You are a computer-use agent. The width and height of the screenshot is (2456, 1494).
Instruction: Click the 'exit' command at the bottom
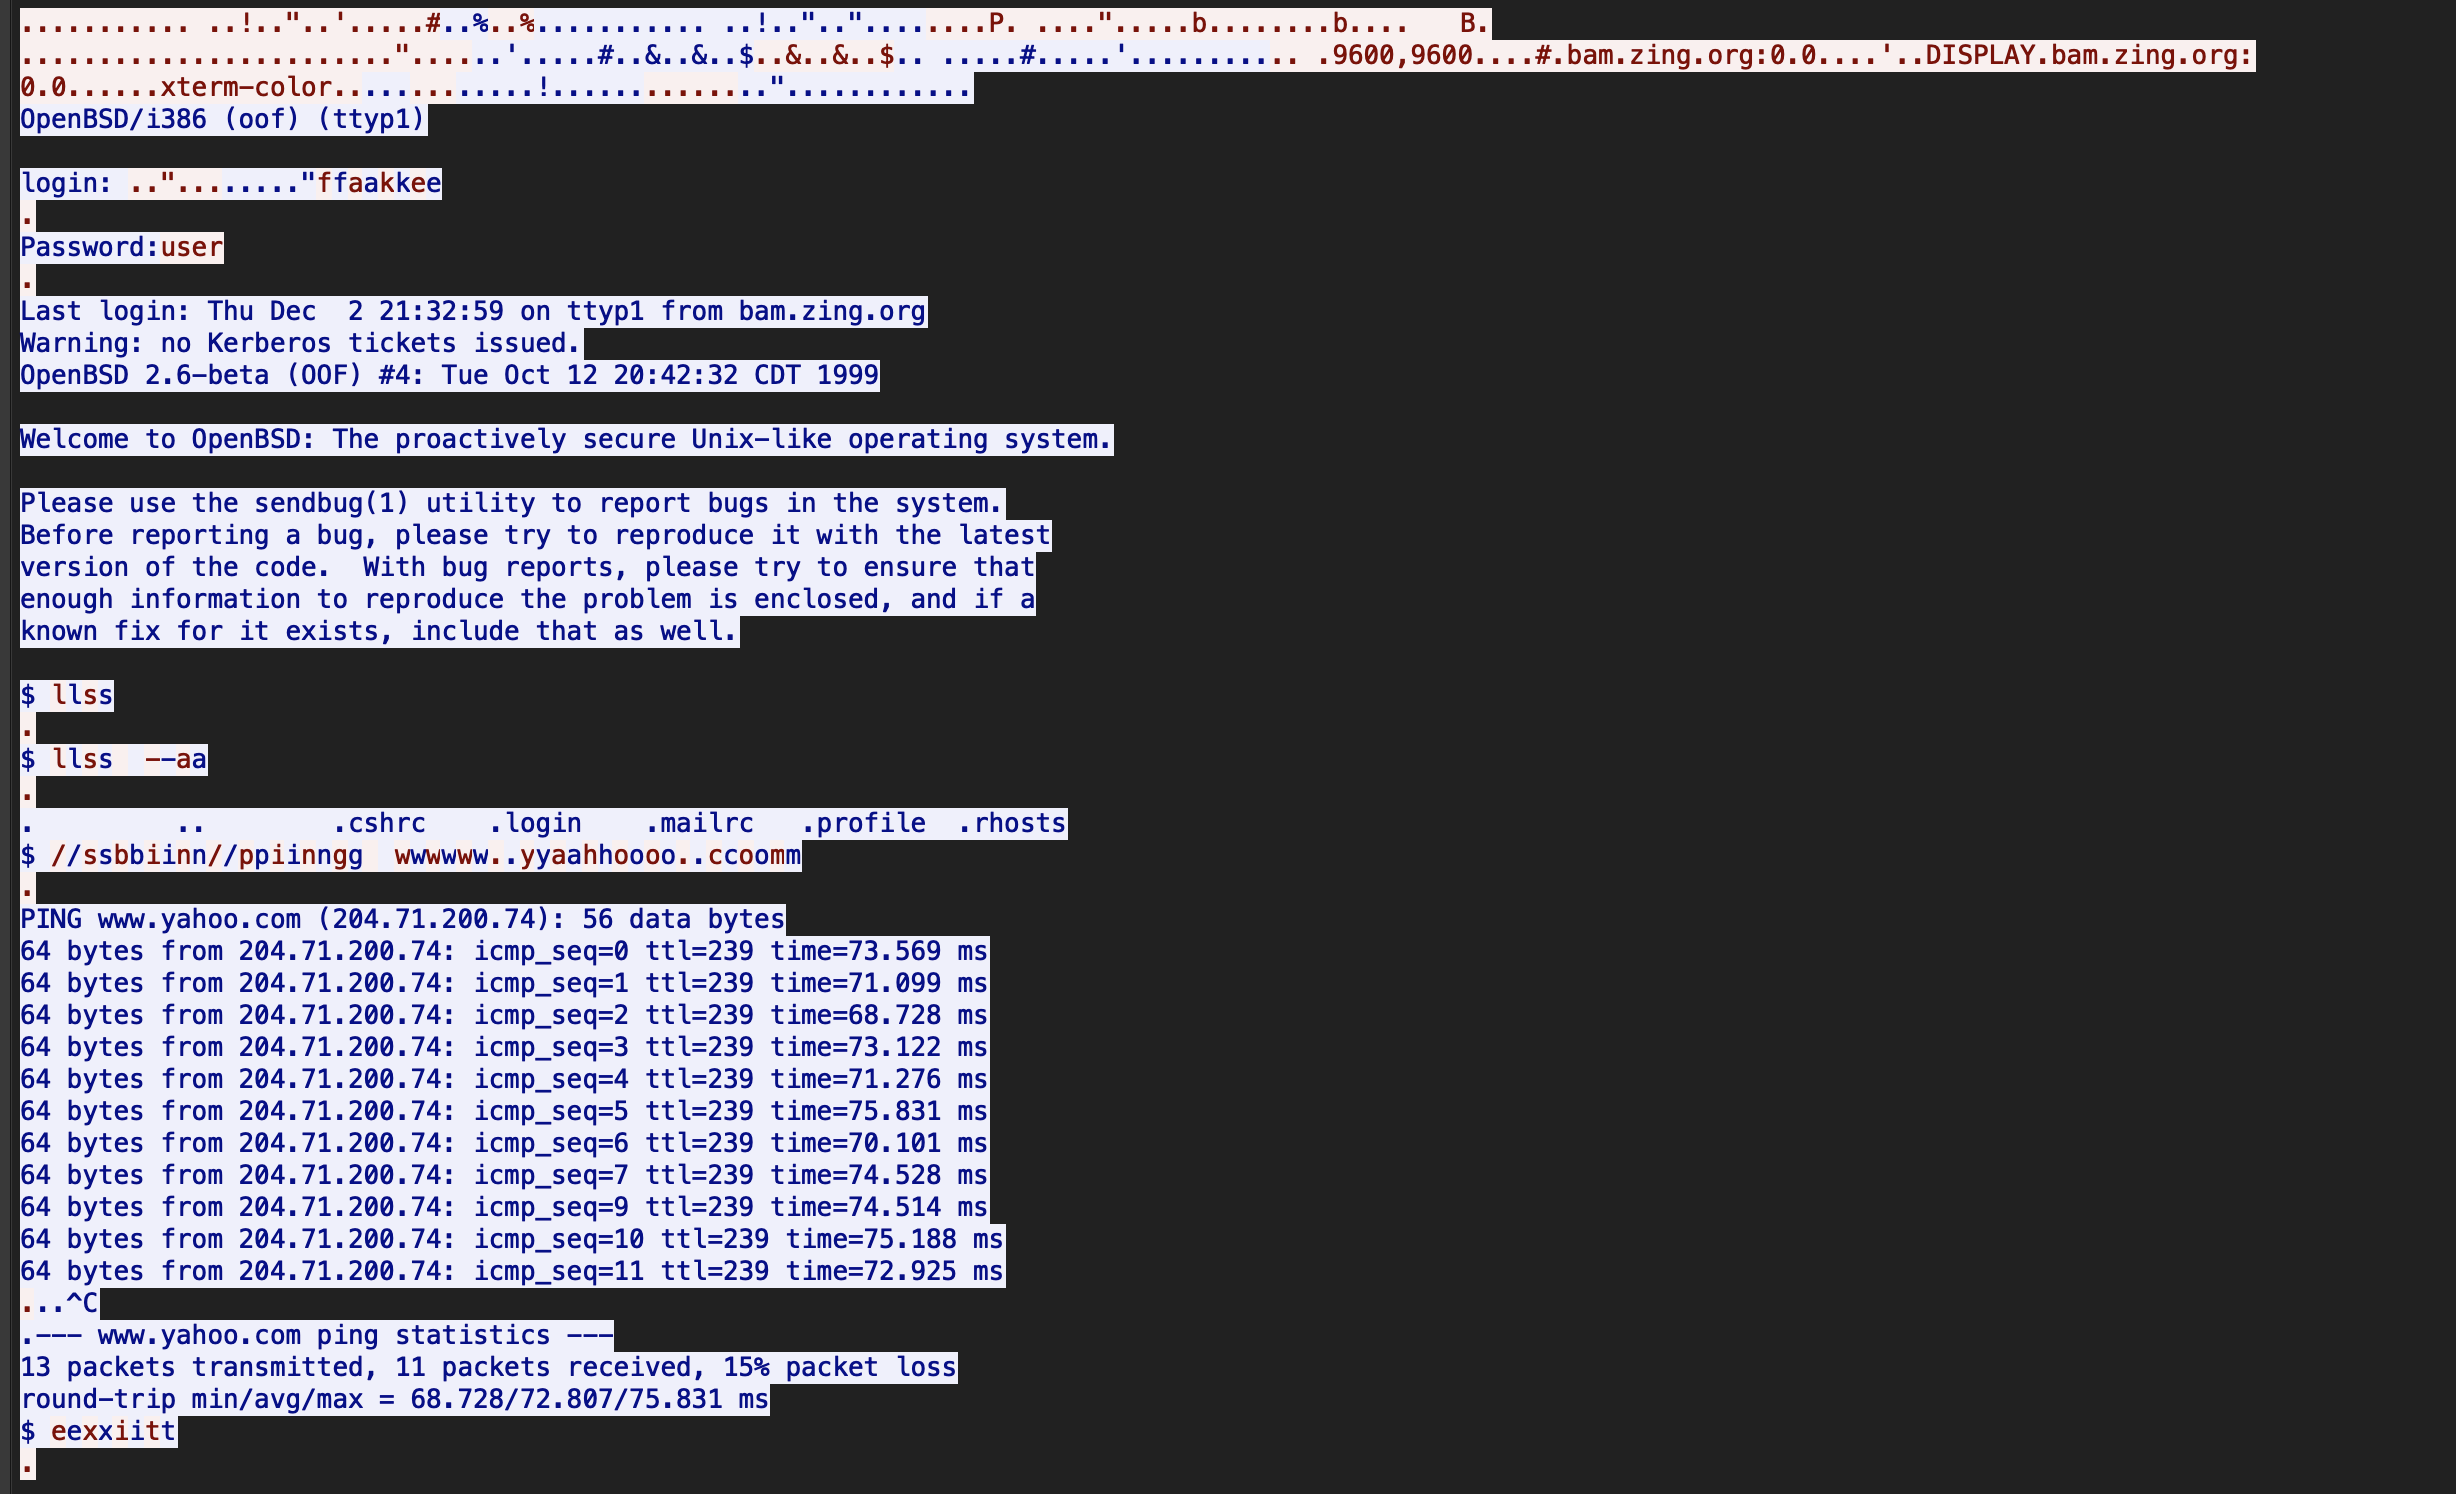[x=113, y=1431]
